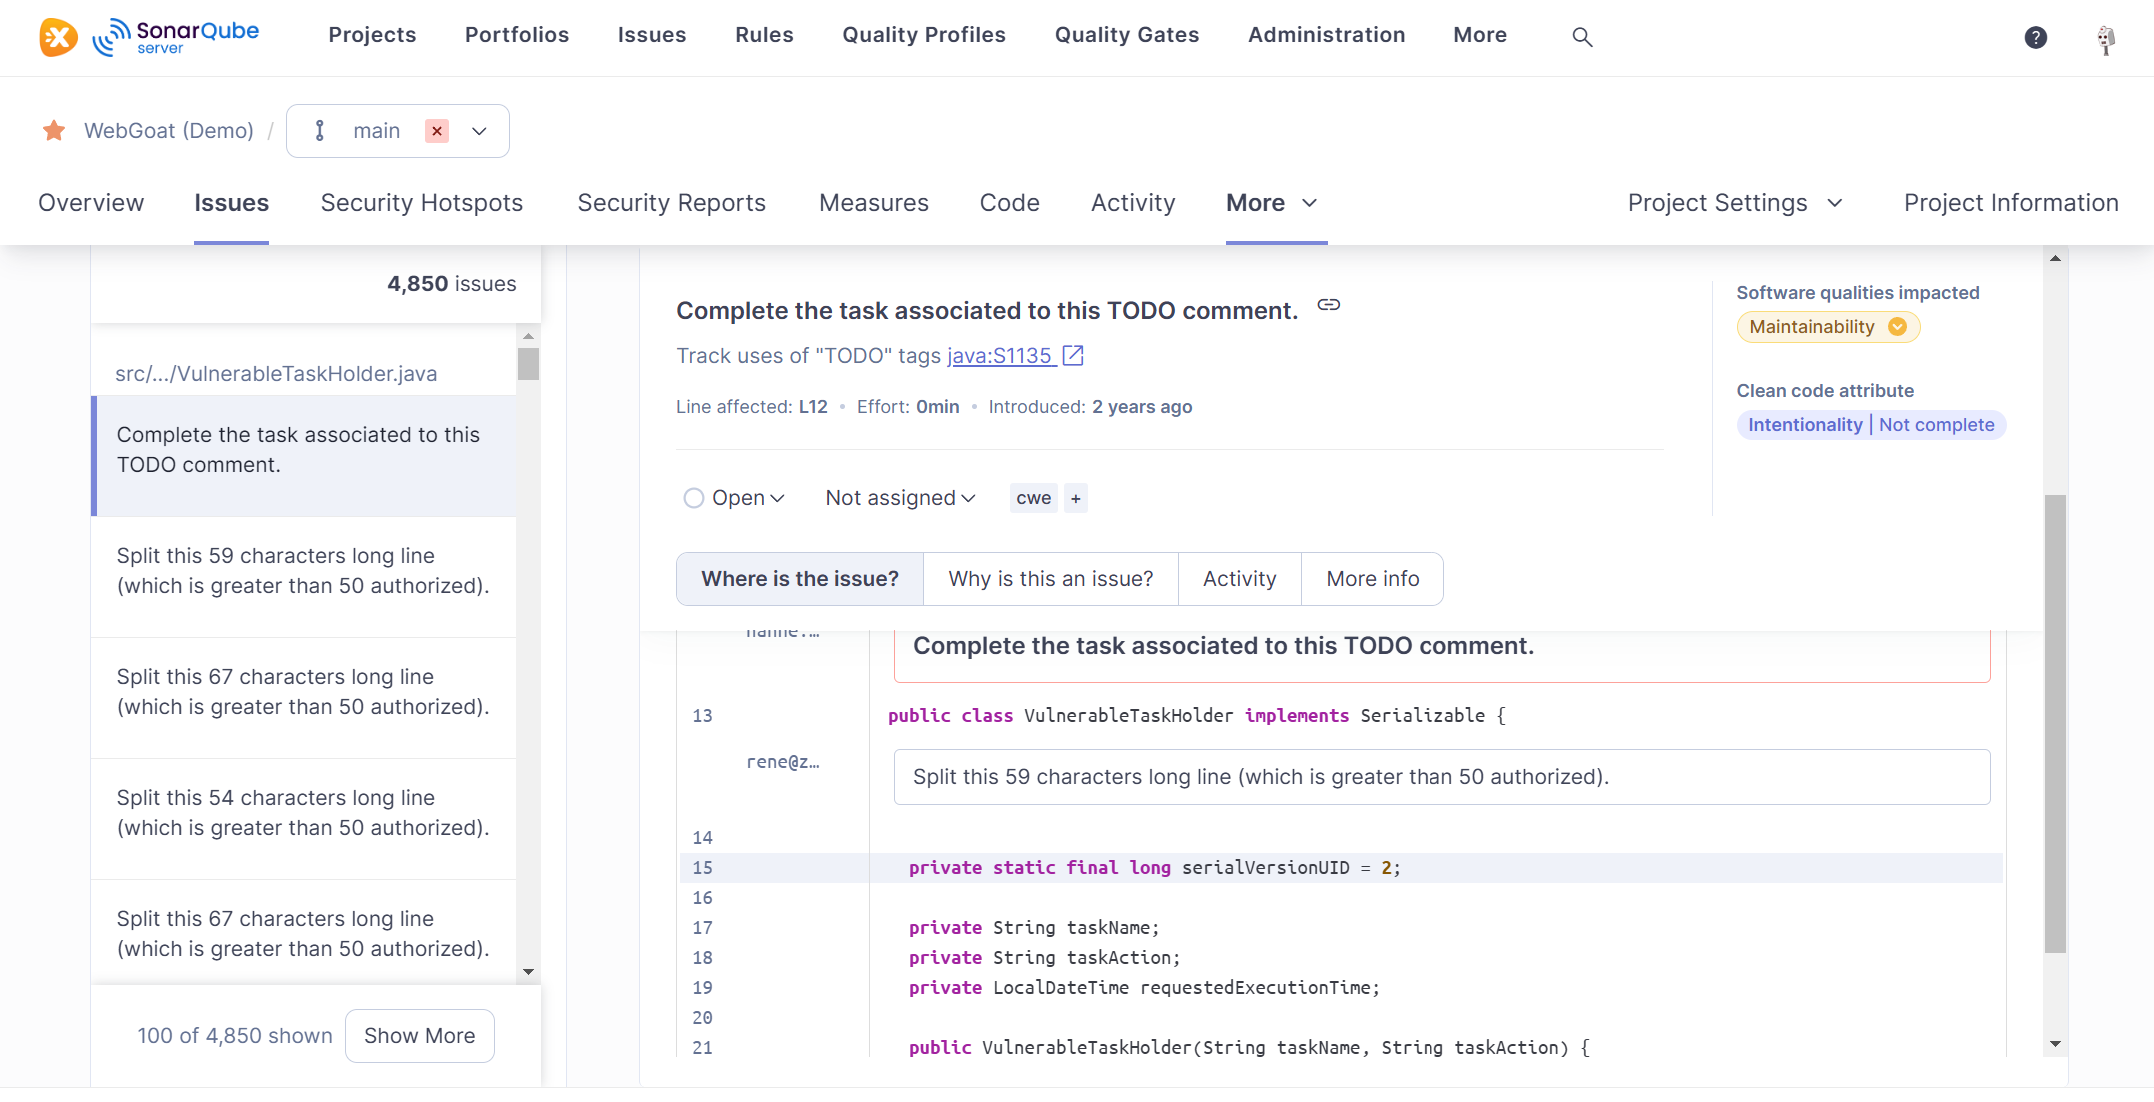Click the issue list scroll up arrow
Image resolution: width=2154 pixels, height=1102 pixels.
[528, 335]
